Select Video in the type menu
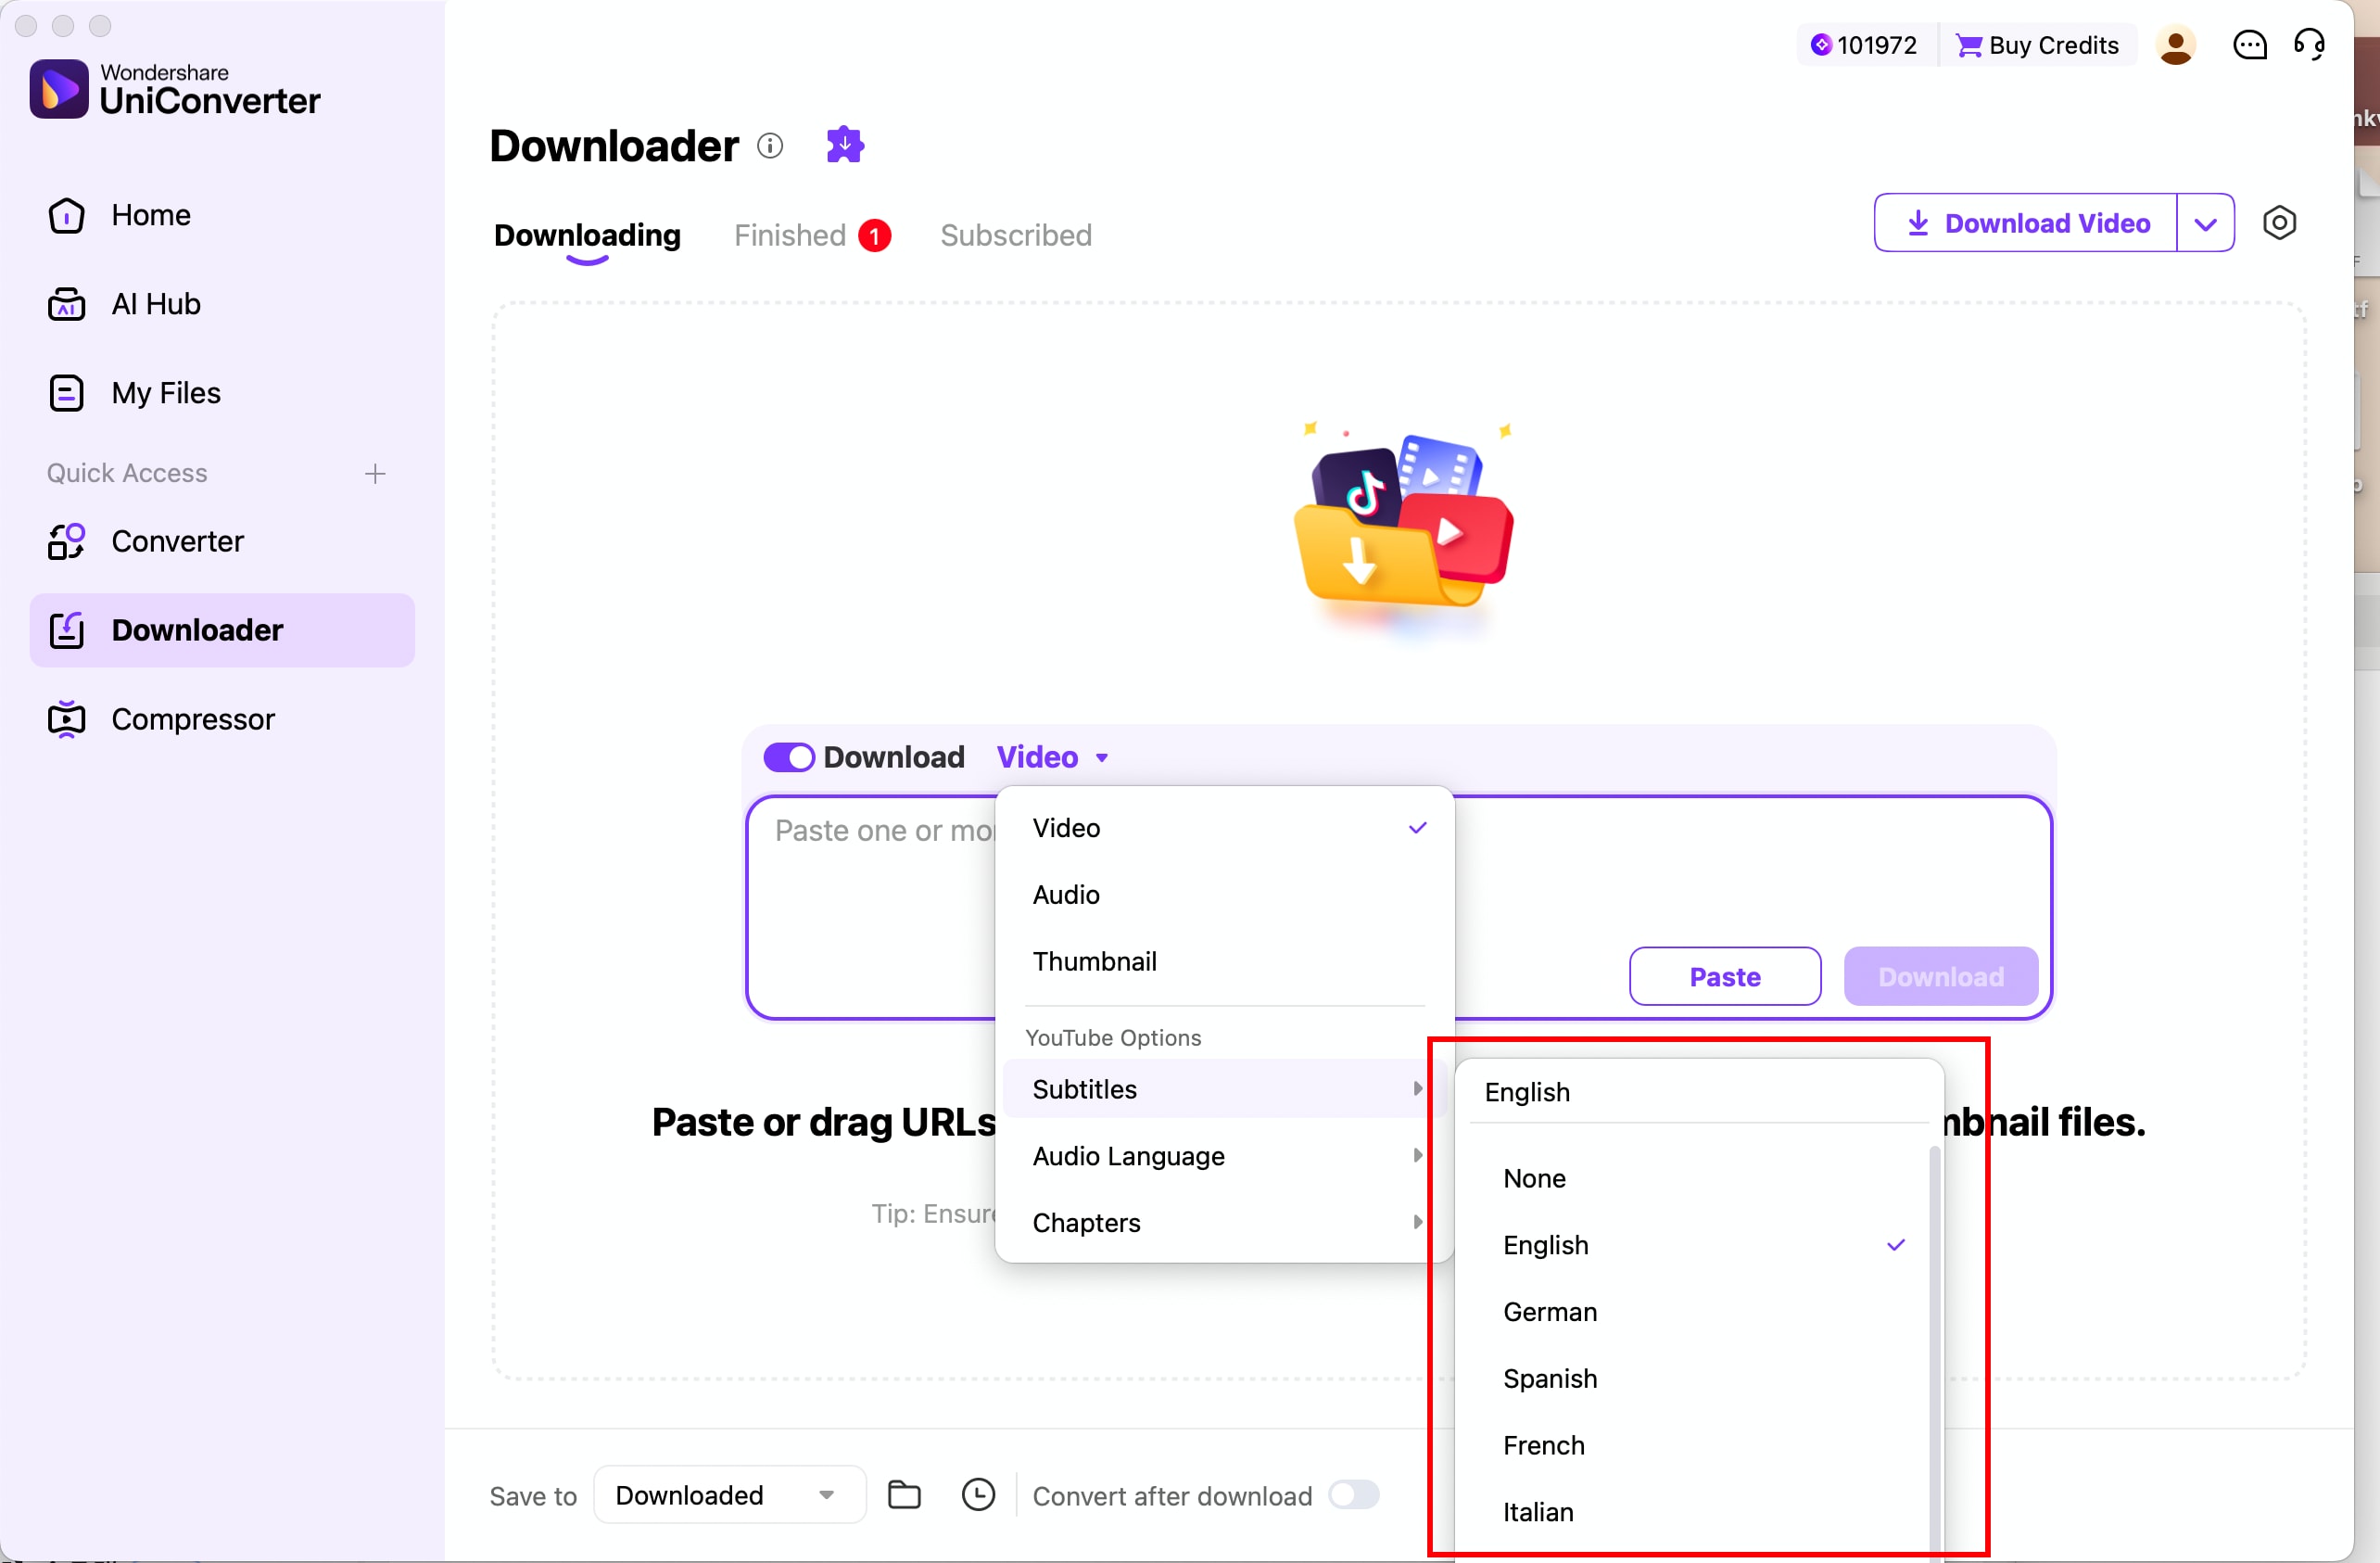Viewport: 2380px width, 1563px height. coord(1226,828)
